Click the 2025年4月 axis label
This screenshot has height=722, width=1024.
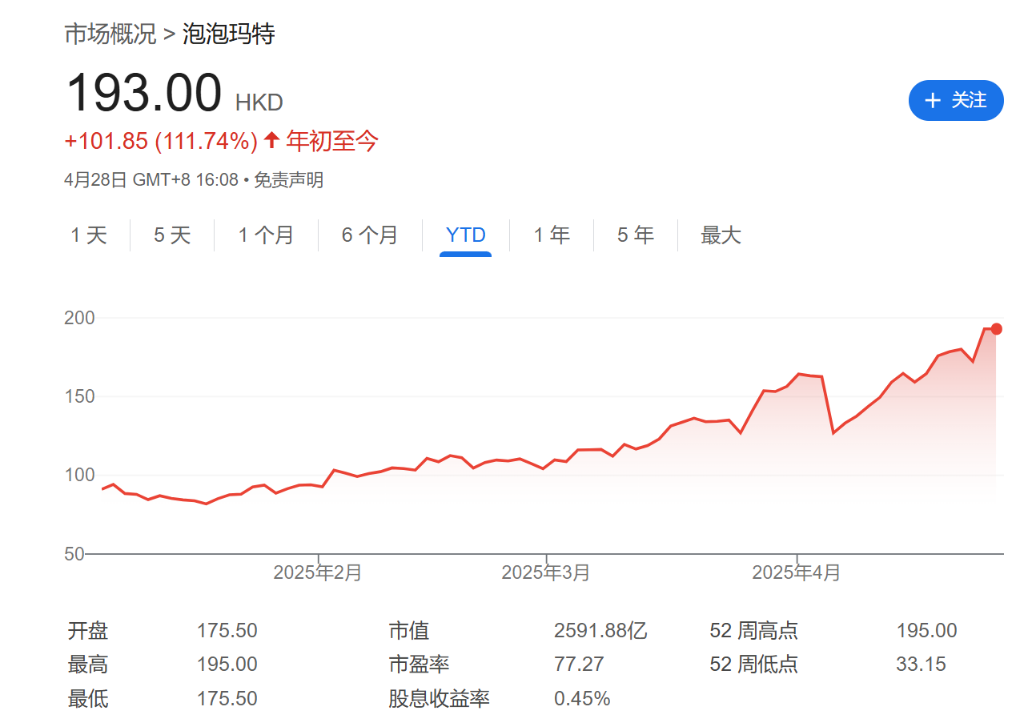point(796,573)
